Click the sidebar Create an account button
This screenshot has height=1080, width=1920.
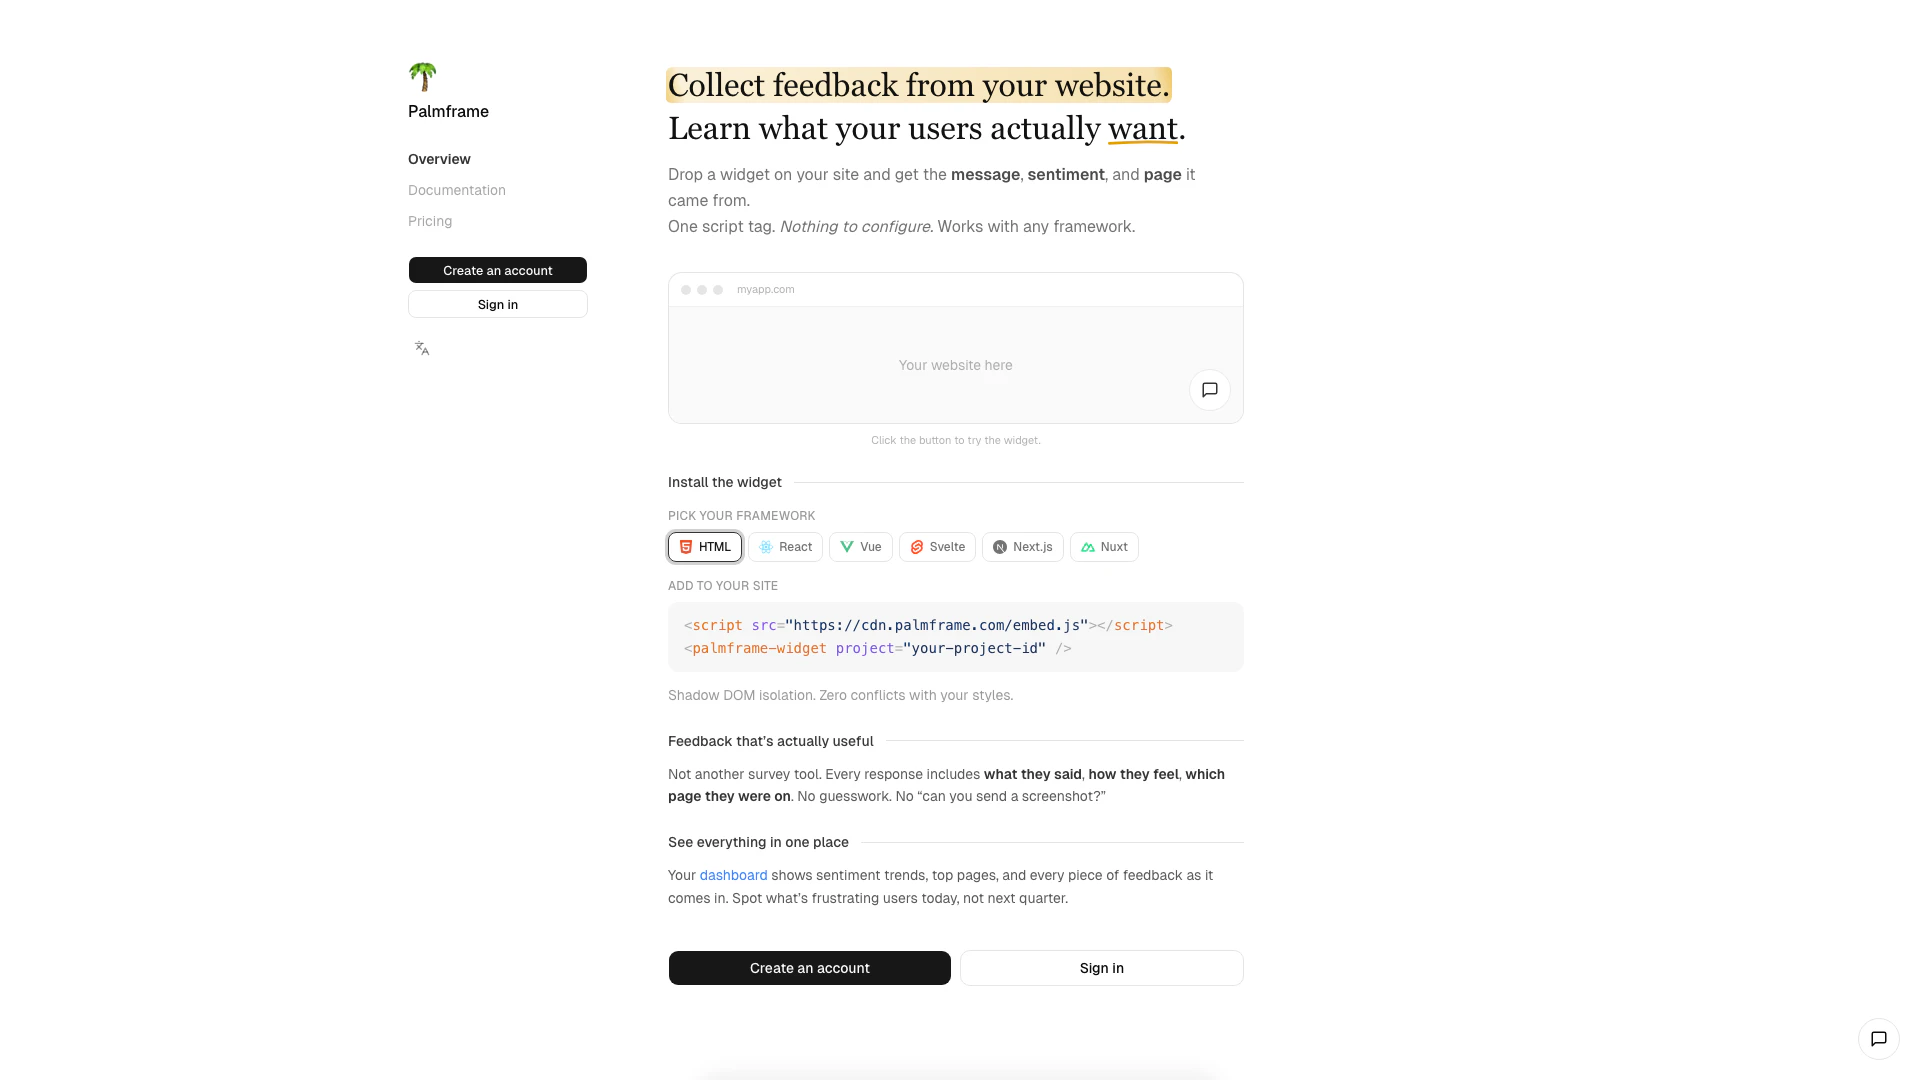click(x=498, y=270)
